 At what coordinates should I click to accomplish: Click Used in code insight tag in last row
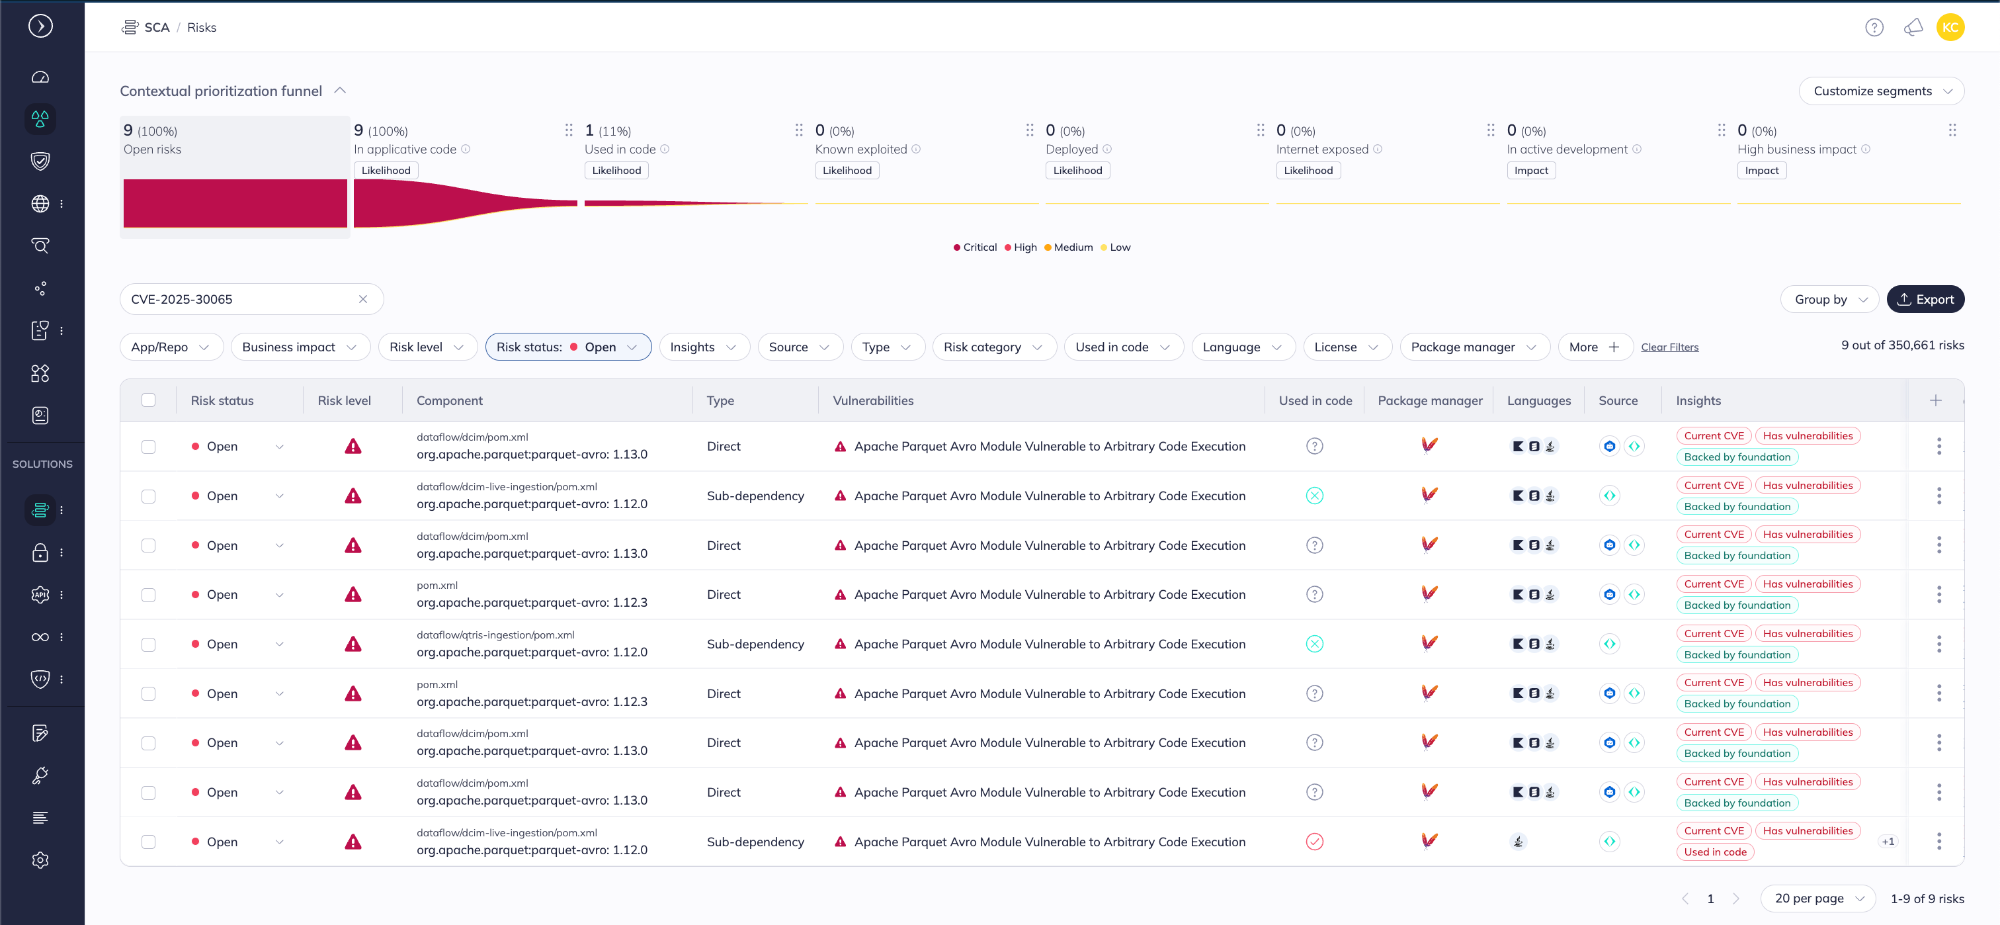pyautogui.click(x=1715, y=852)
